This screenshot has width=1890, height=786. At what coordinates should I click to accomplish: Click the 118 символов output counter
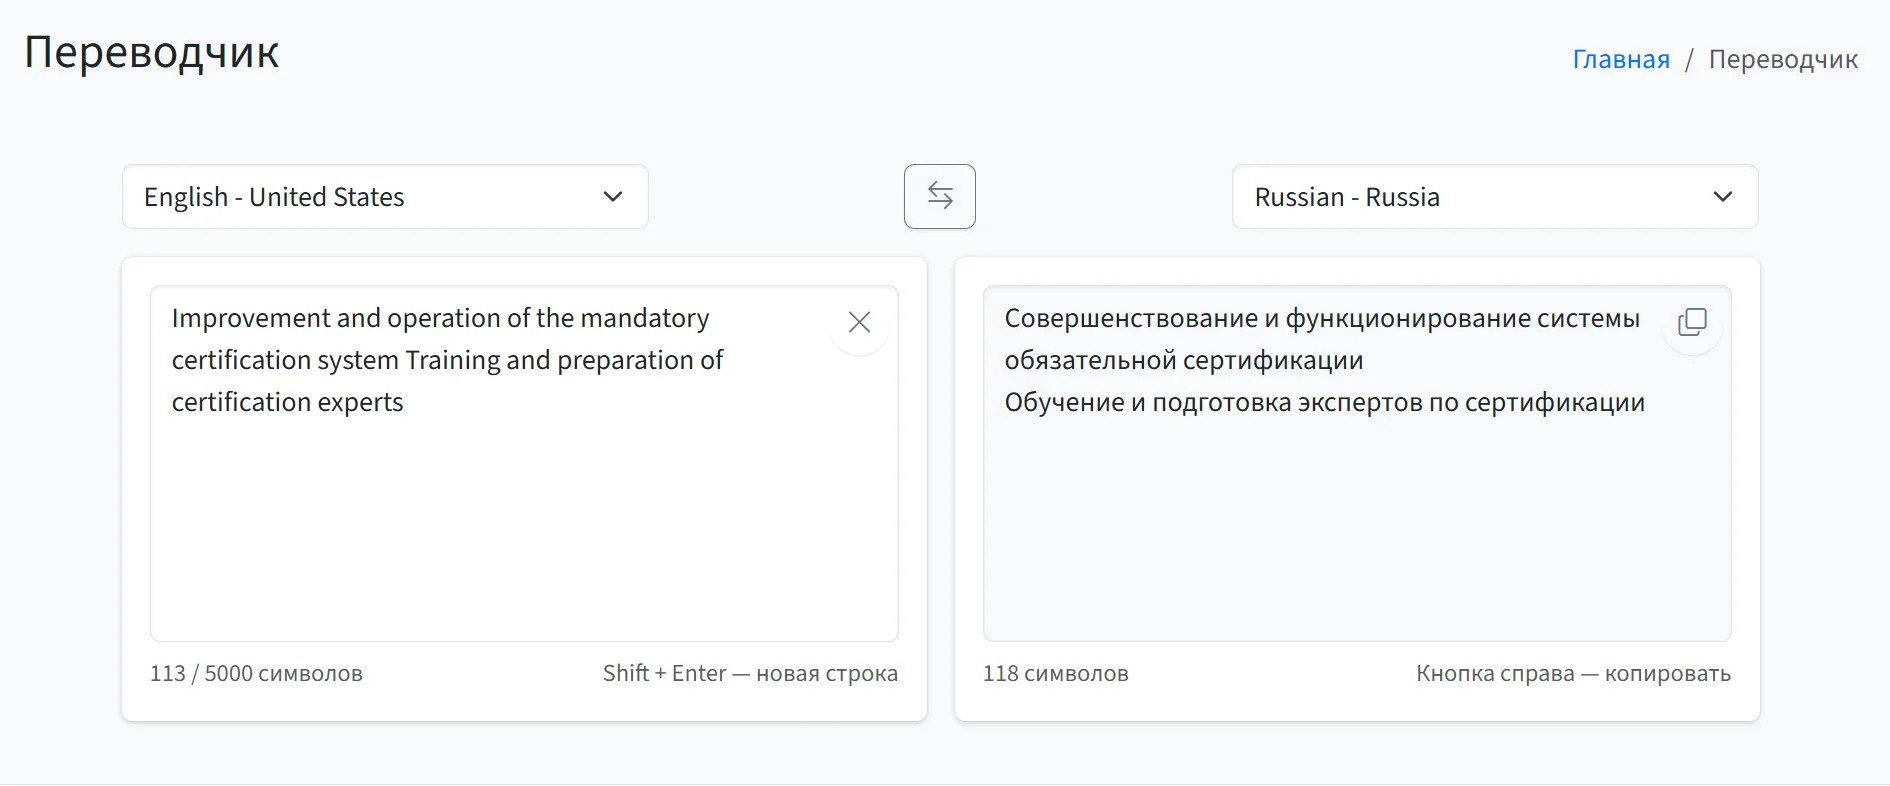pos(1055,673)
